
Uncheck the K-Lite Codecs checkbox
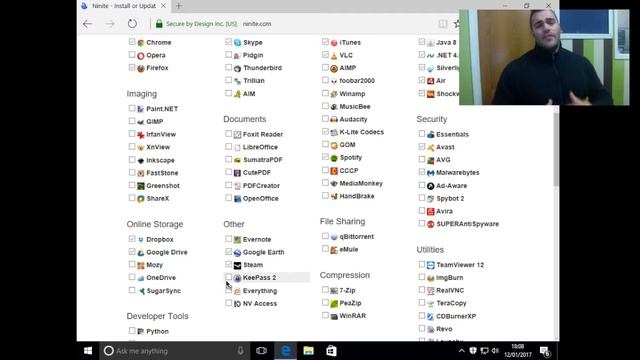tap(325, 131)
